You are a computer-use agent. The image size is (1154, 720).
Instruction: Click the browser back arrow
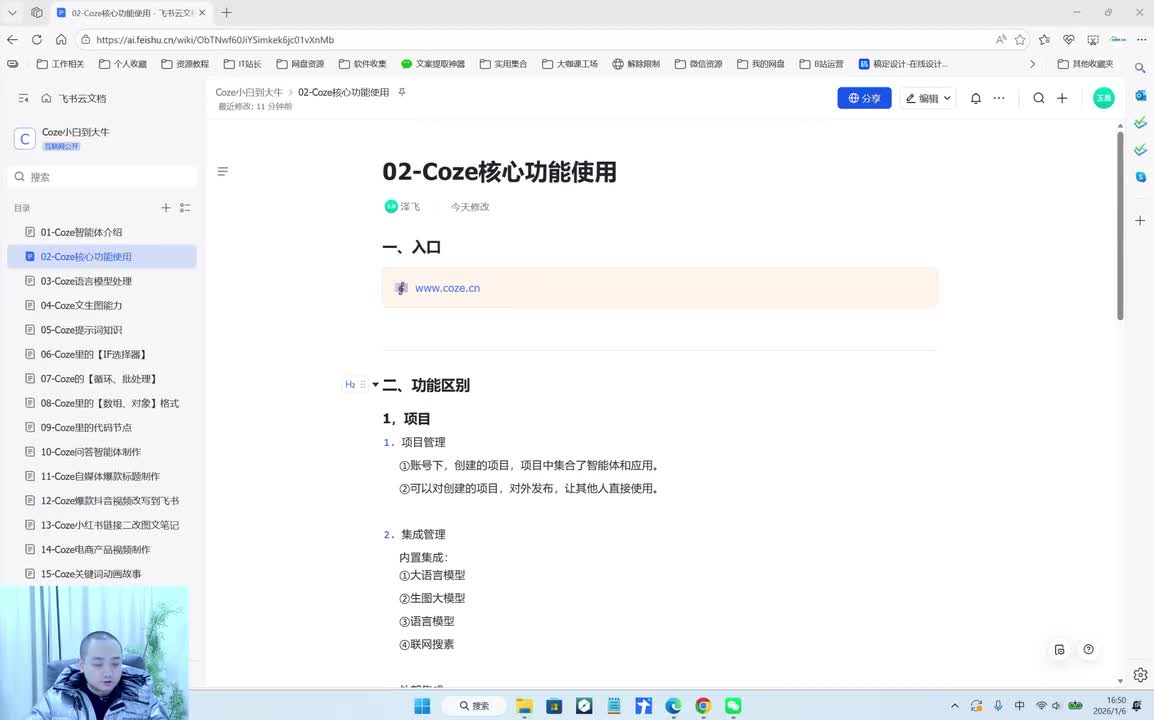click(13, 40)
